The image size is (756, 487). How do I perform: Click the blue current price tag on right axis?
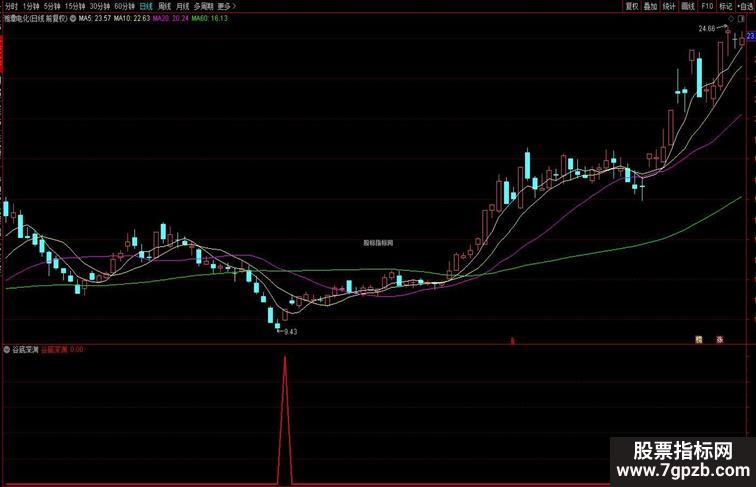751,36
